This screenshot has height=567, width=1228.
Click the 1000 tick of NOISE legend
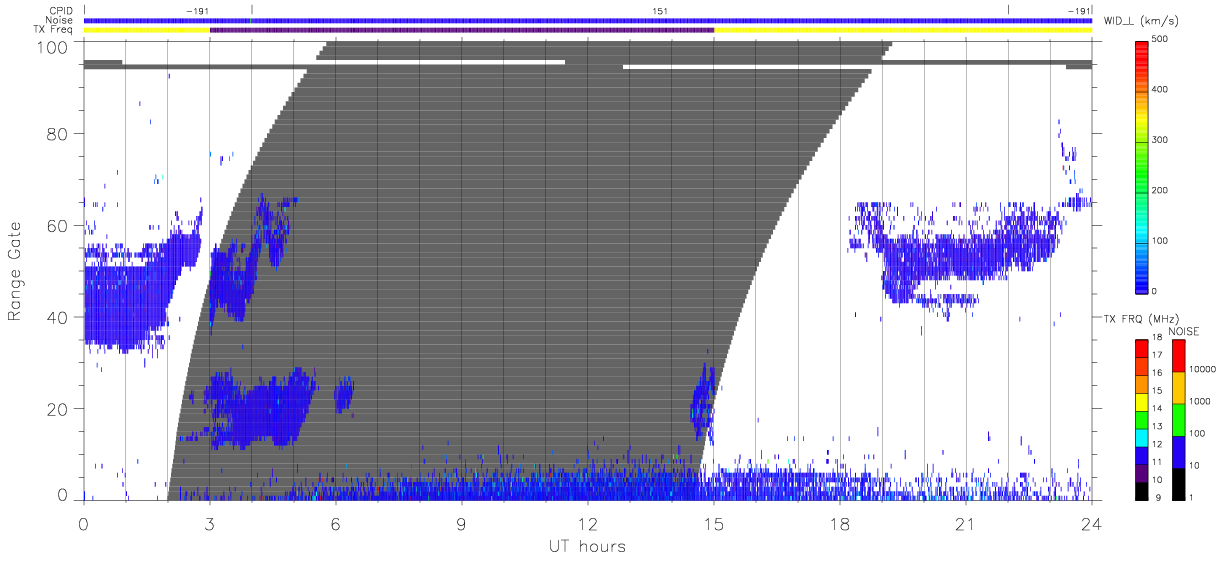click(1198, 402)
